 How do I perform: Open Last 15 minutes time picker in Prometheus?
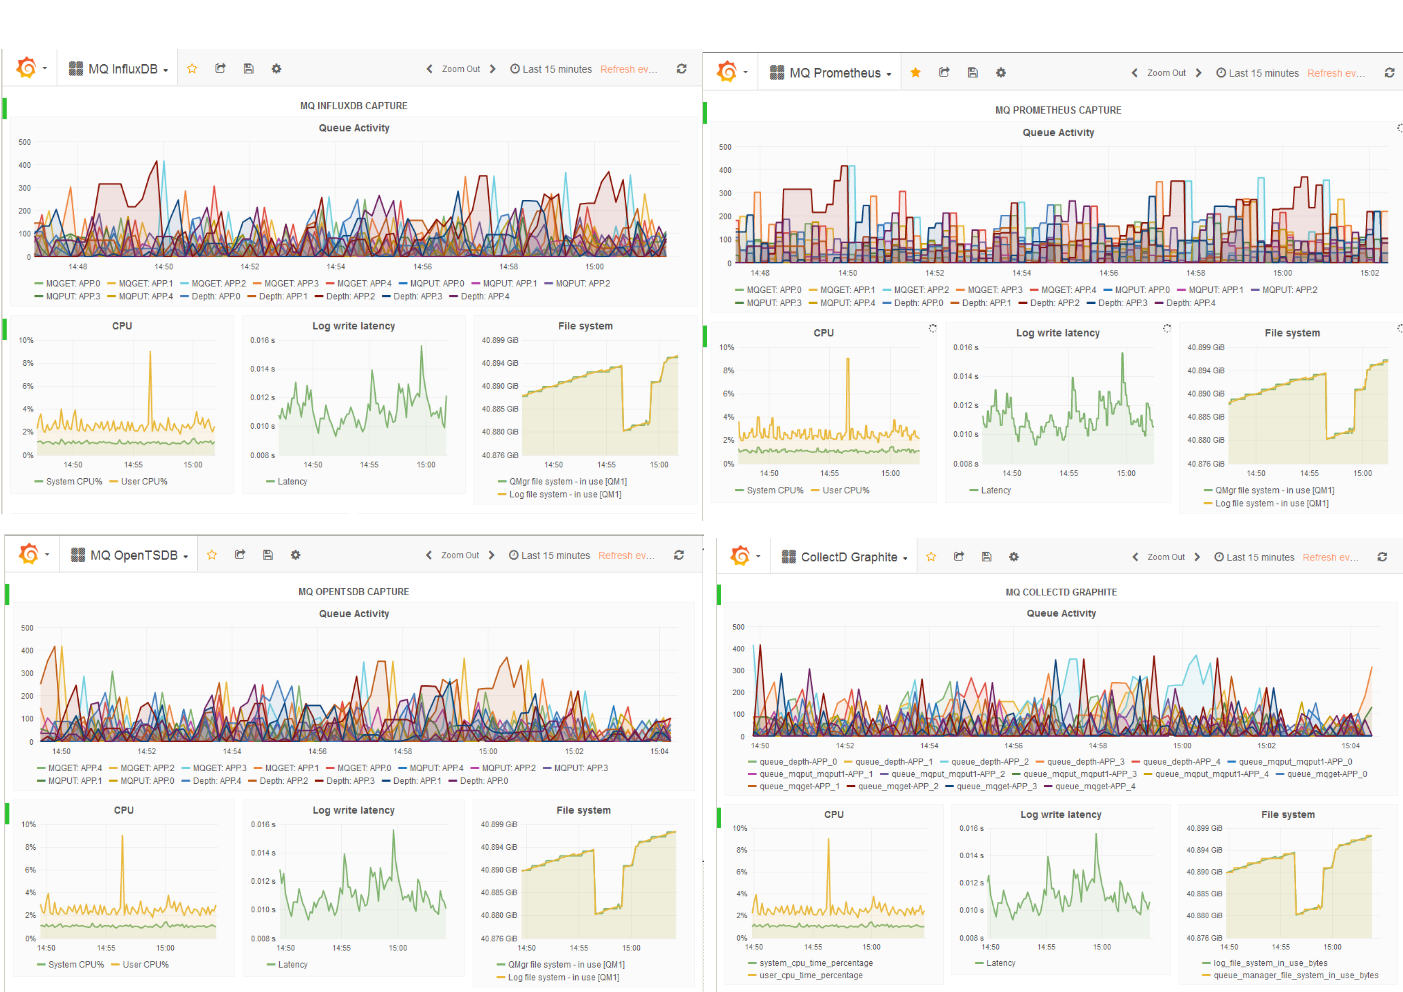[1257, 73]
